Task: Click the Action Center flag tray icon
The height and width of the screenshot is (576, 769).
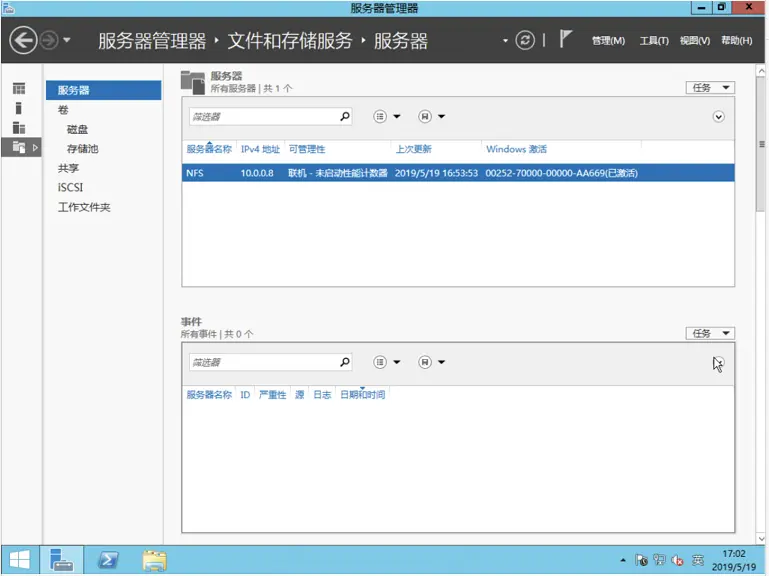Action: coord(641,560)
